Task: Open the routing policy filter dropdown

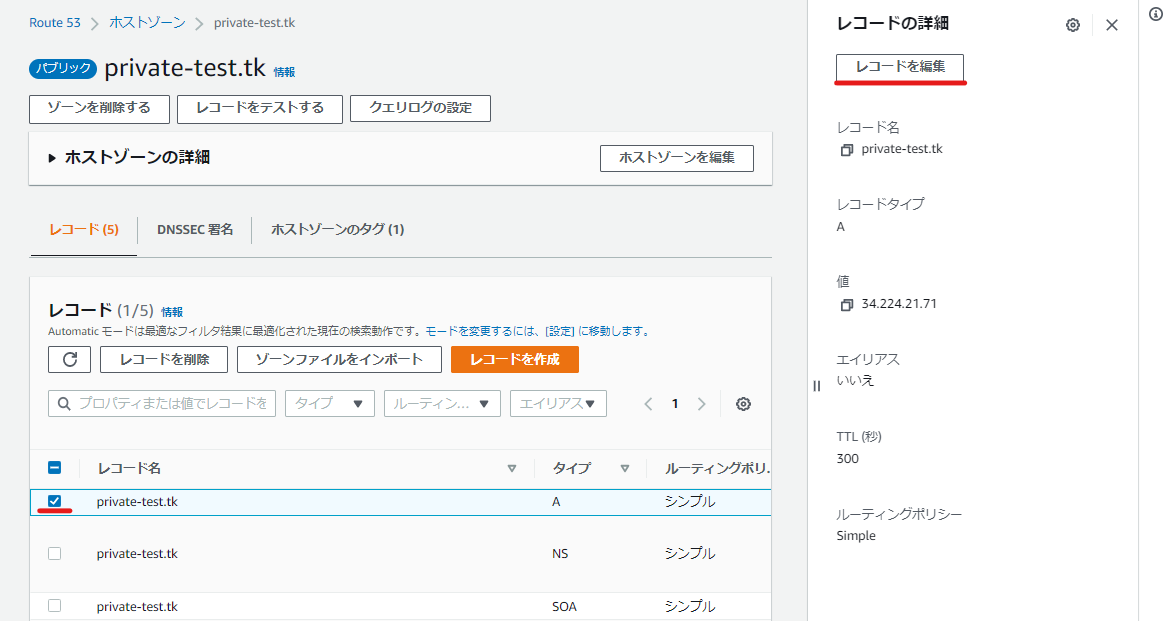Action: 442,404
